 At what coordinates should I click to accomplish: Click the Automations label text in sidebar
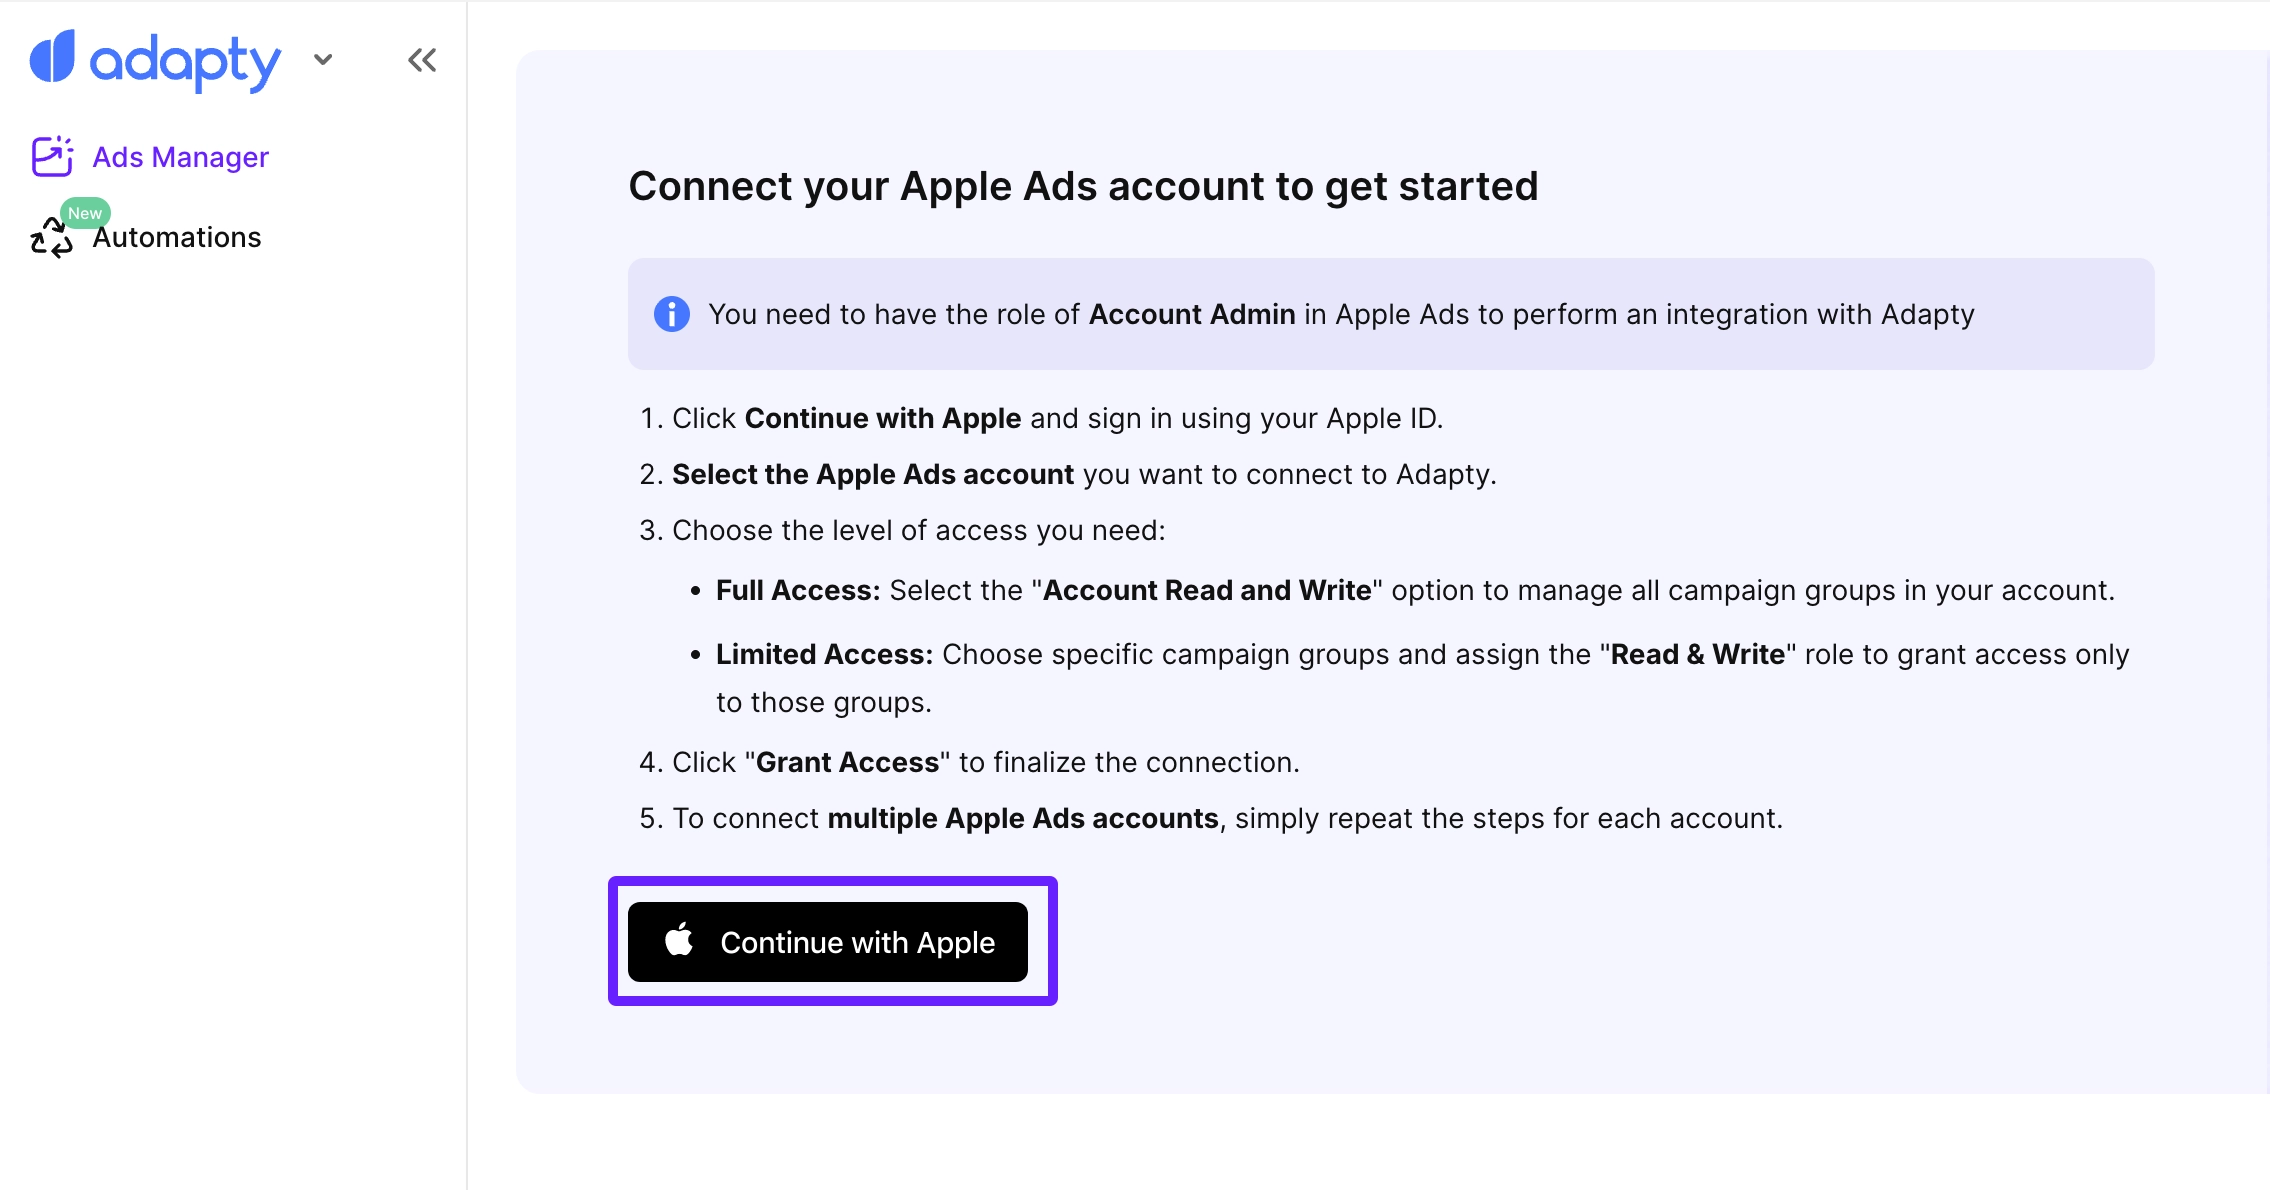177,237
